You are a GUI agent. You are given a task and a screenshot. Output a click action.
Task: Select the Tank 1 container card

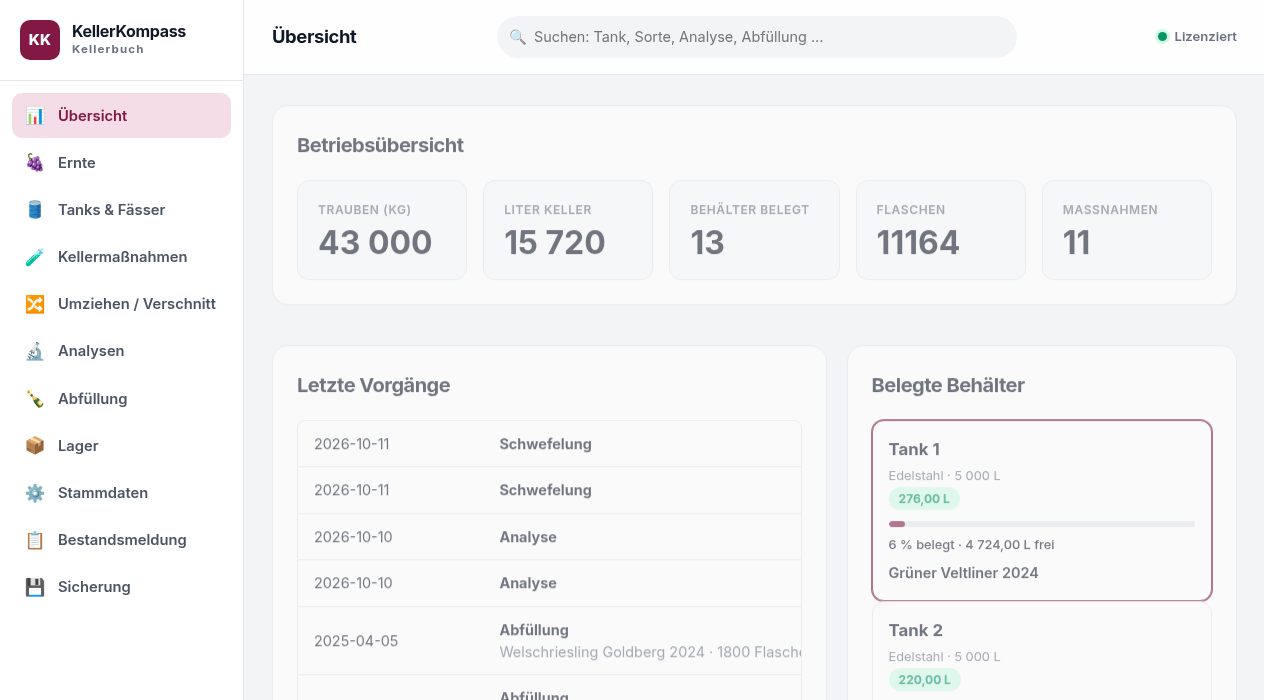[1042, 510]
